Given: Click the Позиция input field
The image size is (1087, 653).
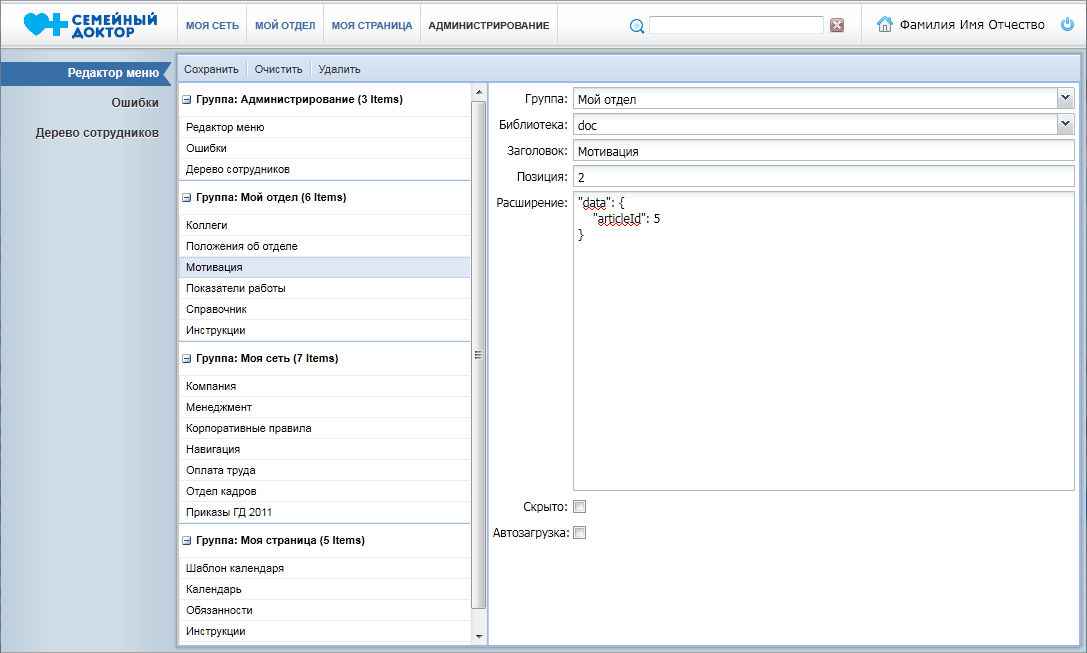Looking at the screenshot, I should click(824, 177).
